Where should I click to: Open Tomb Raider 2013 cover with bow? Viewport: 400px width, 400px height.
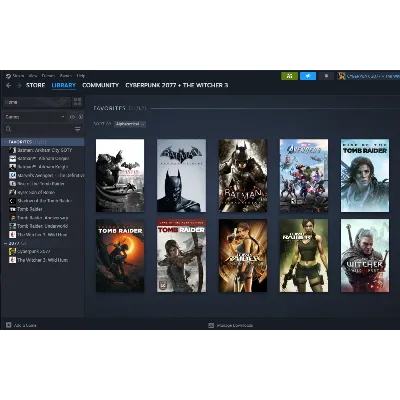[x=181, y=256]
